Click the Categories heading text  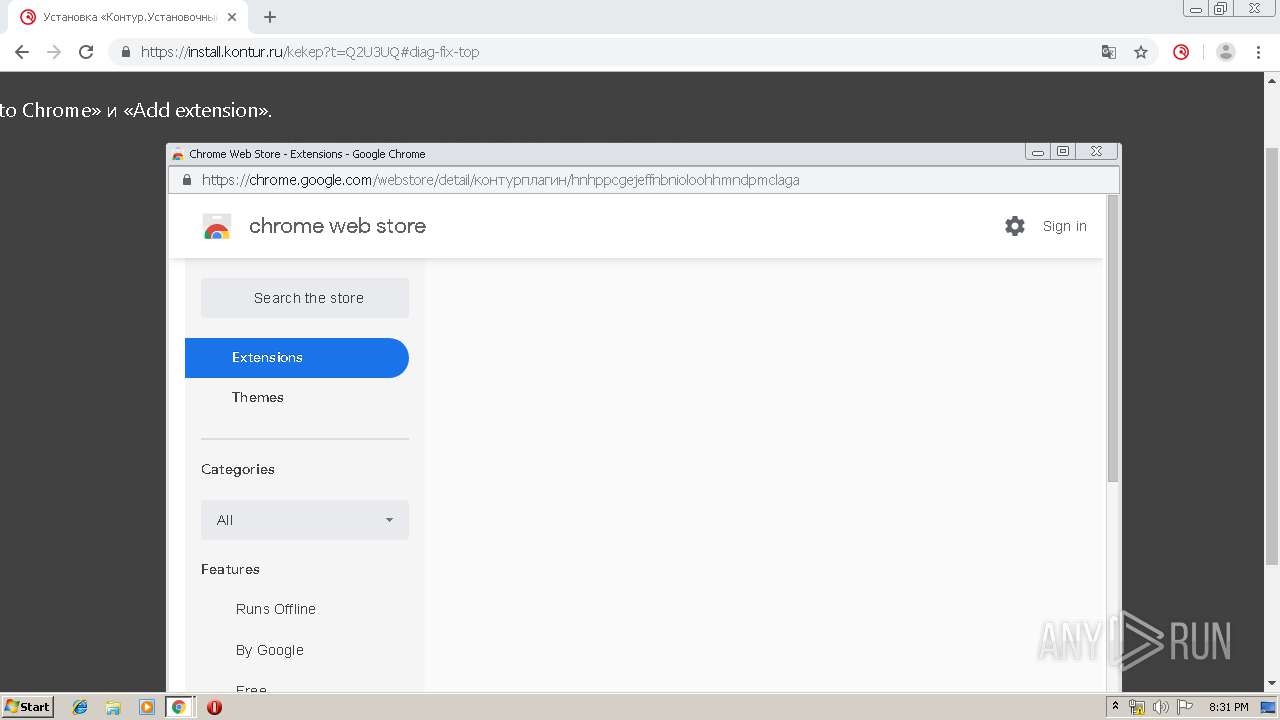[238, 469]
